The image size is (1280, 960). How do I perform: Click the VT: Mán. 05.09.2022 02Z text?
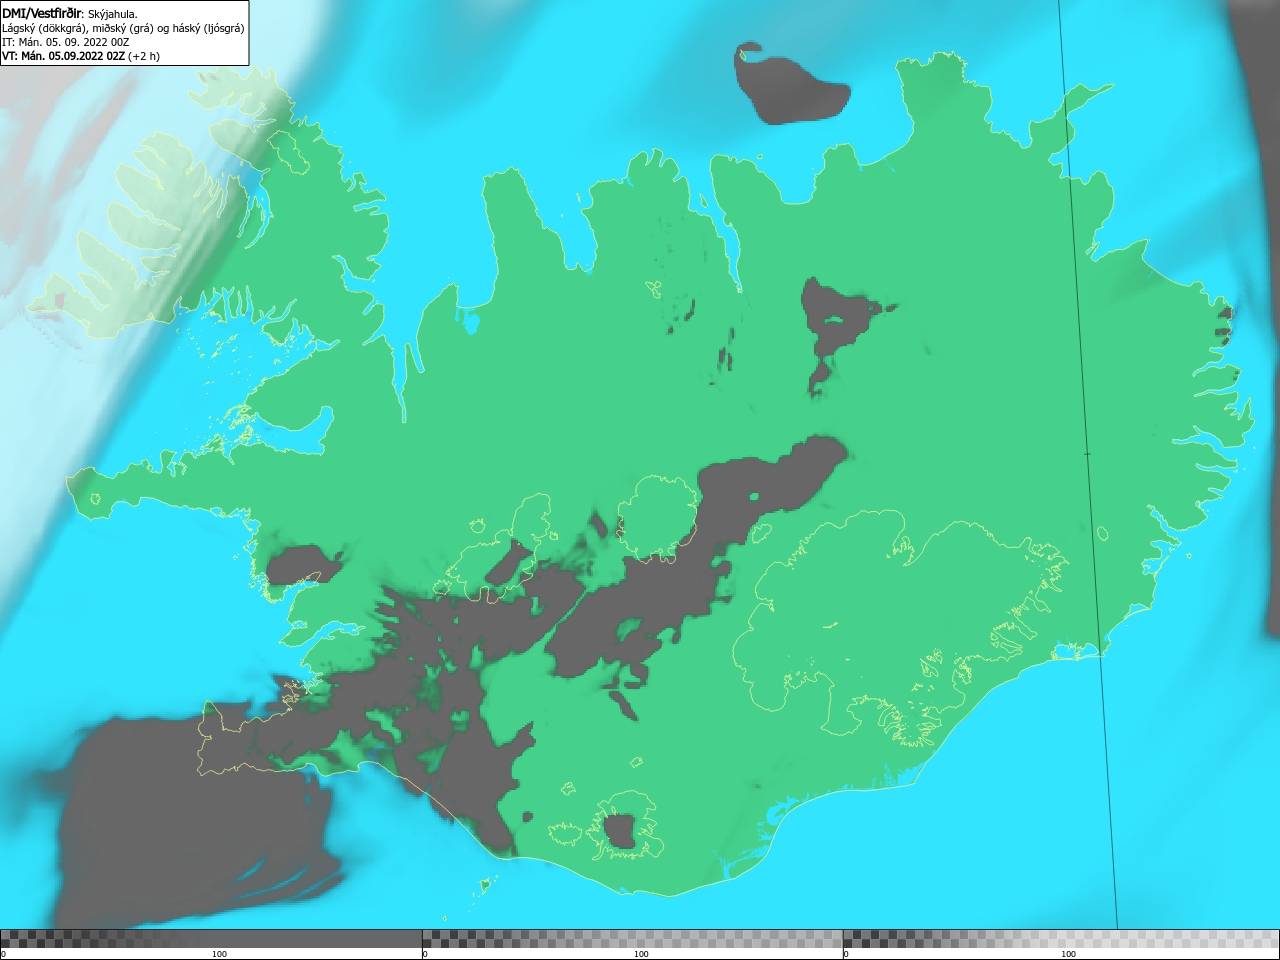(63, 56)
